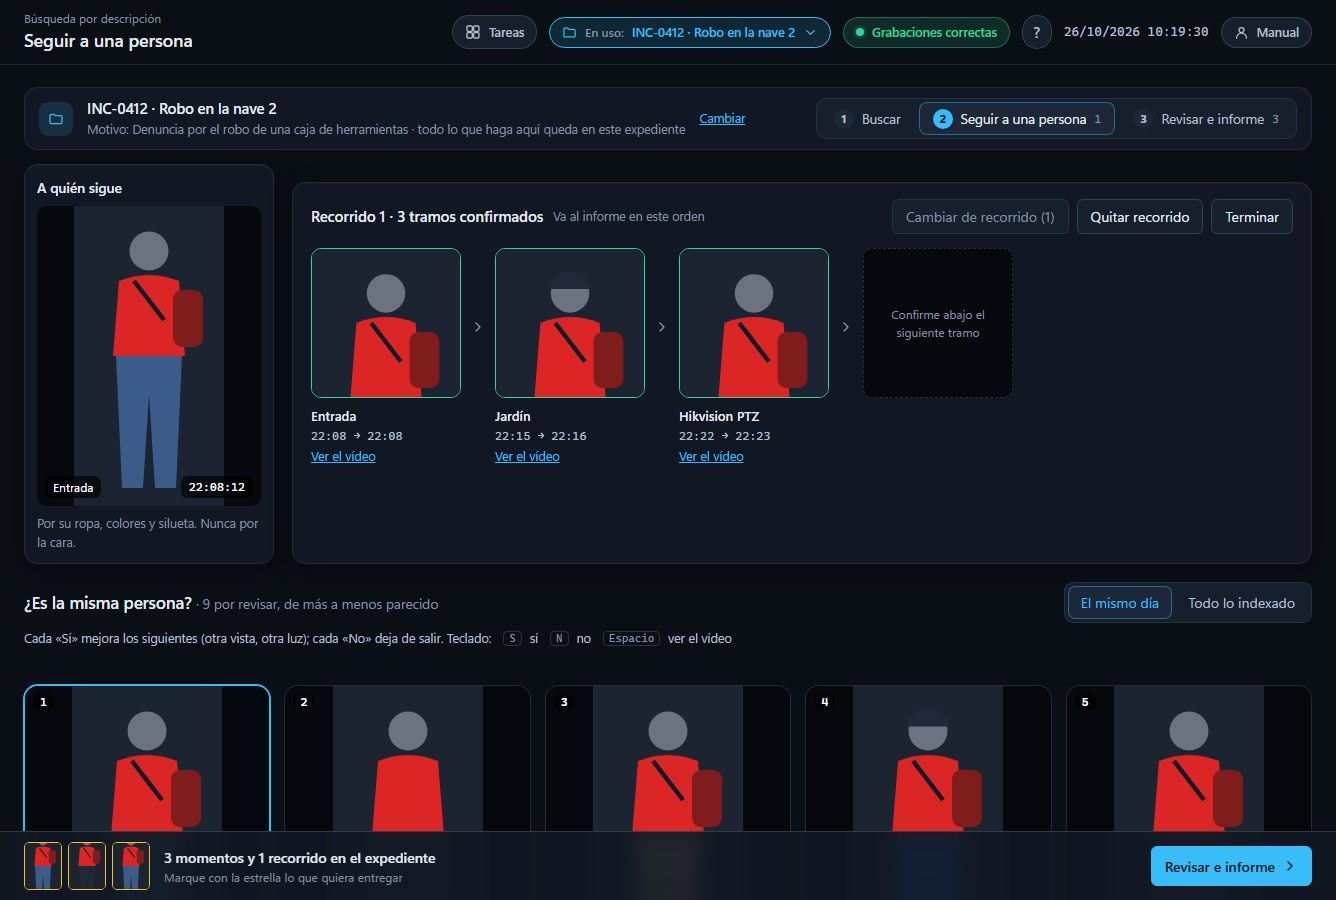Switch to Todo lo indexado filter

(x=1241, y=603)
